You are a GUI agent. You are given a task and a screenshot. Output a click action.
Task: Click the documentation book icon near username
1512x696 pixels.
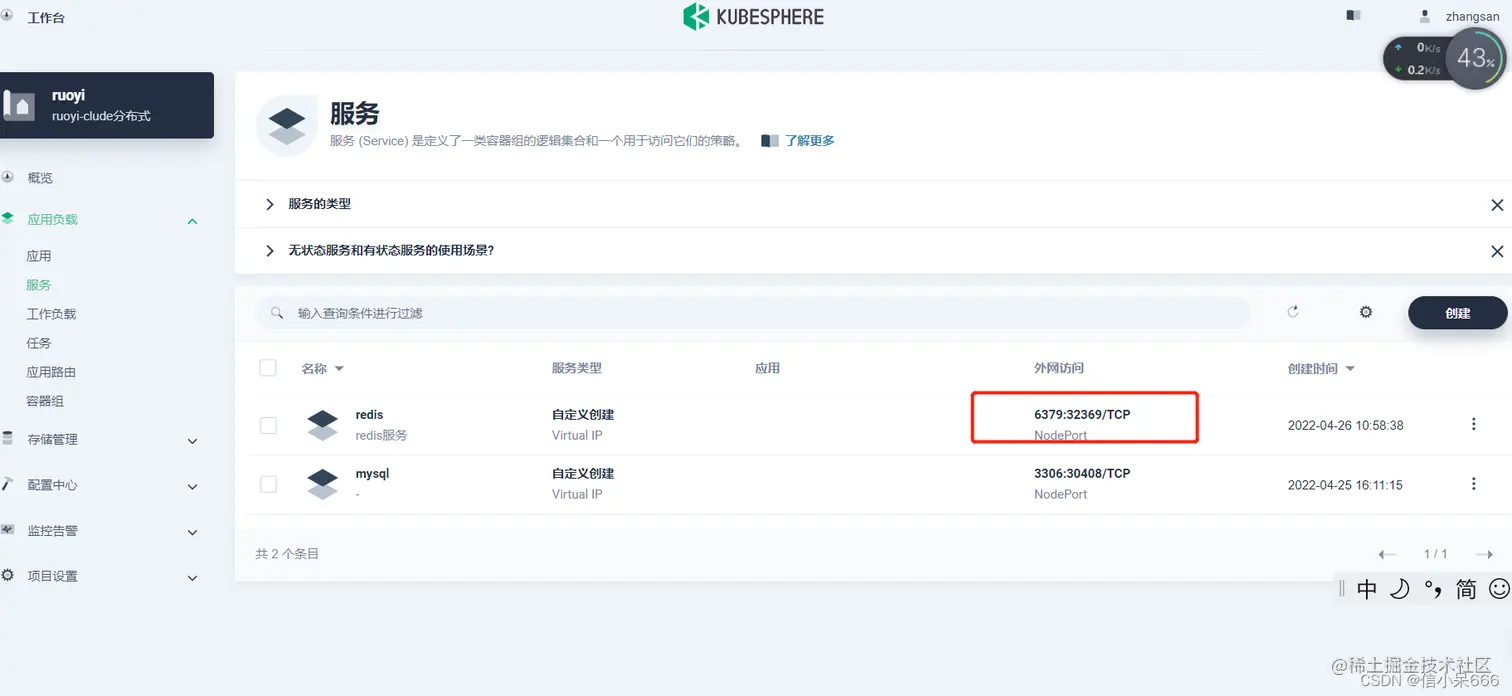click(1354, 16)
